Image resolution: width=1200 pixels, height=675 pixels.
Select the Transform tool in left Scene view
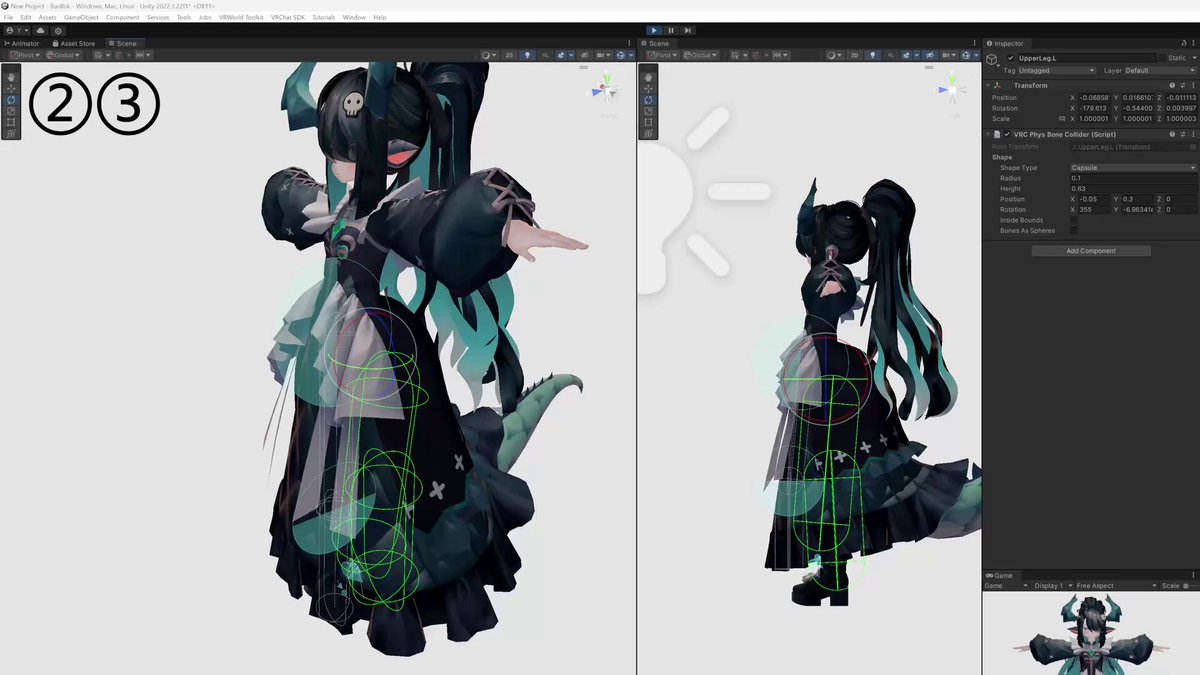(x=11, y=133)
